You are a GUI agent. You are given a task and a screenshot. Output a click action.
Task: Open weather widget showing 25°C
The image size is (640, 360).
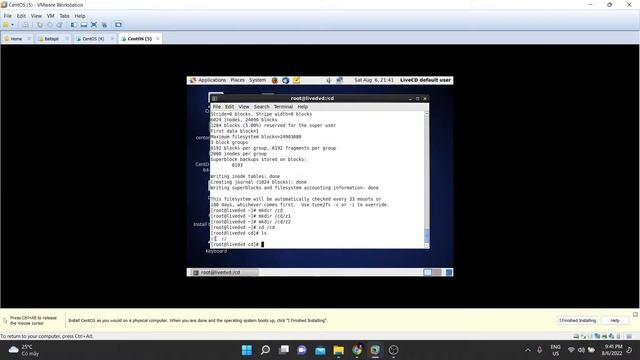[24, 350]
